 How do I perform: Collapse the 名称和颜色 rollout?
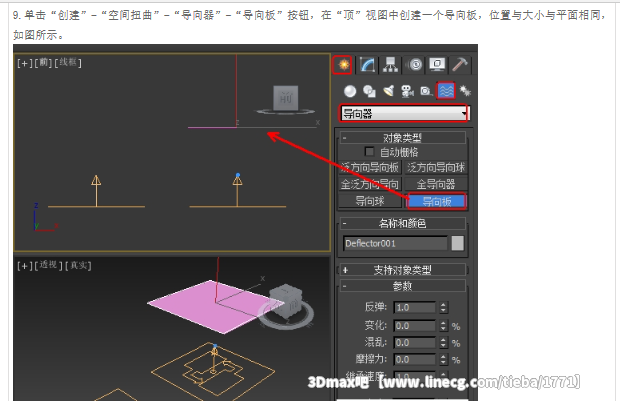point(403,223)
